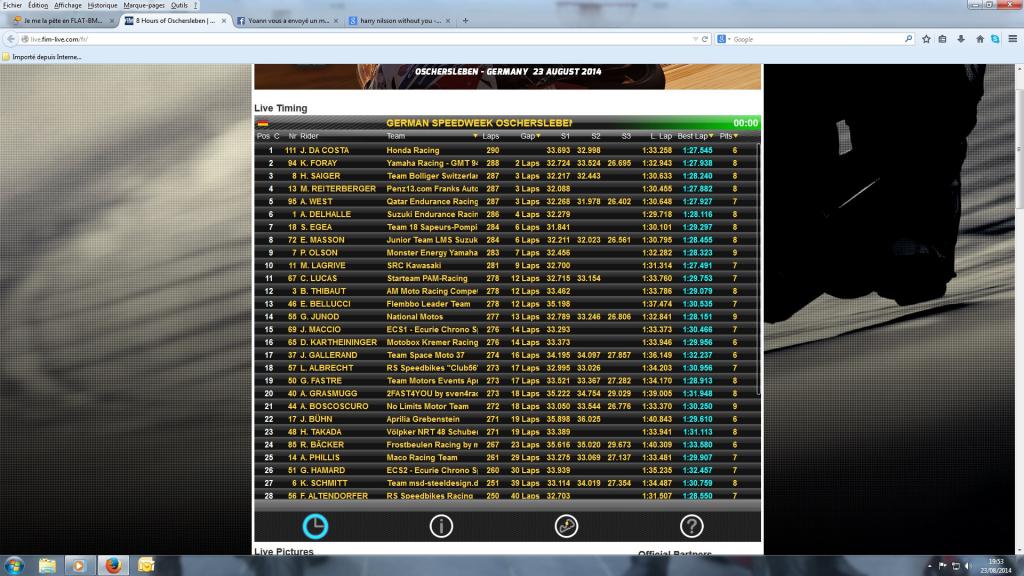Open the Édition menu
The height and width of the screenshot is (576, 1024).
(x=38, y=5)
